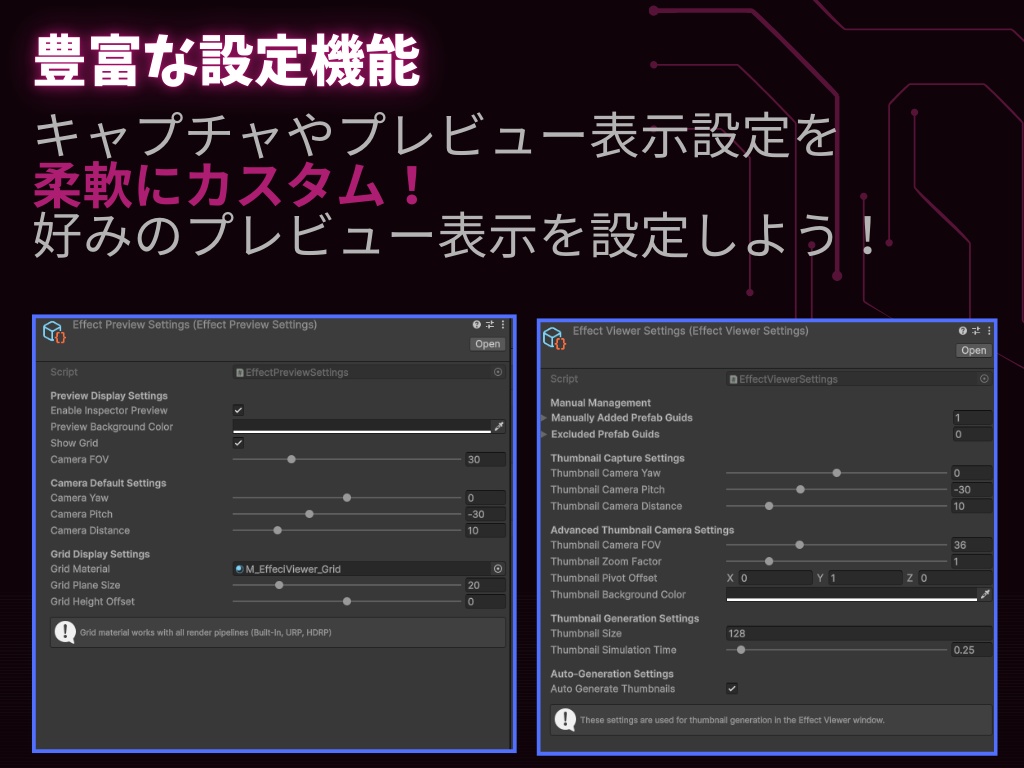Image resolution: width=1024 pixels, height=768 pixels.
Task: Click the ScriptableObject icon in Effect Preview Settings header
Action: click(53, 331)
